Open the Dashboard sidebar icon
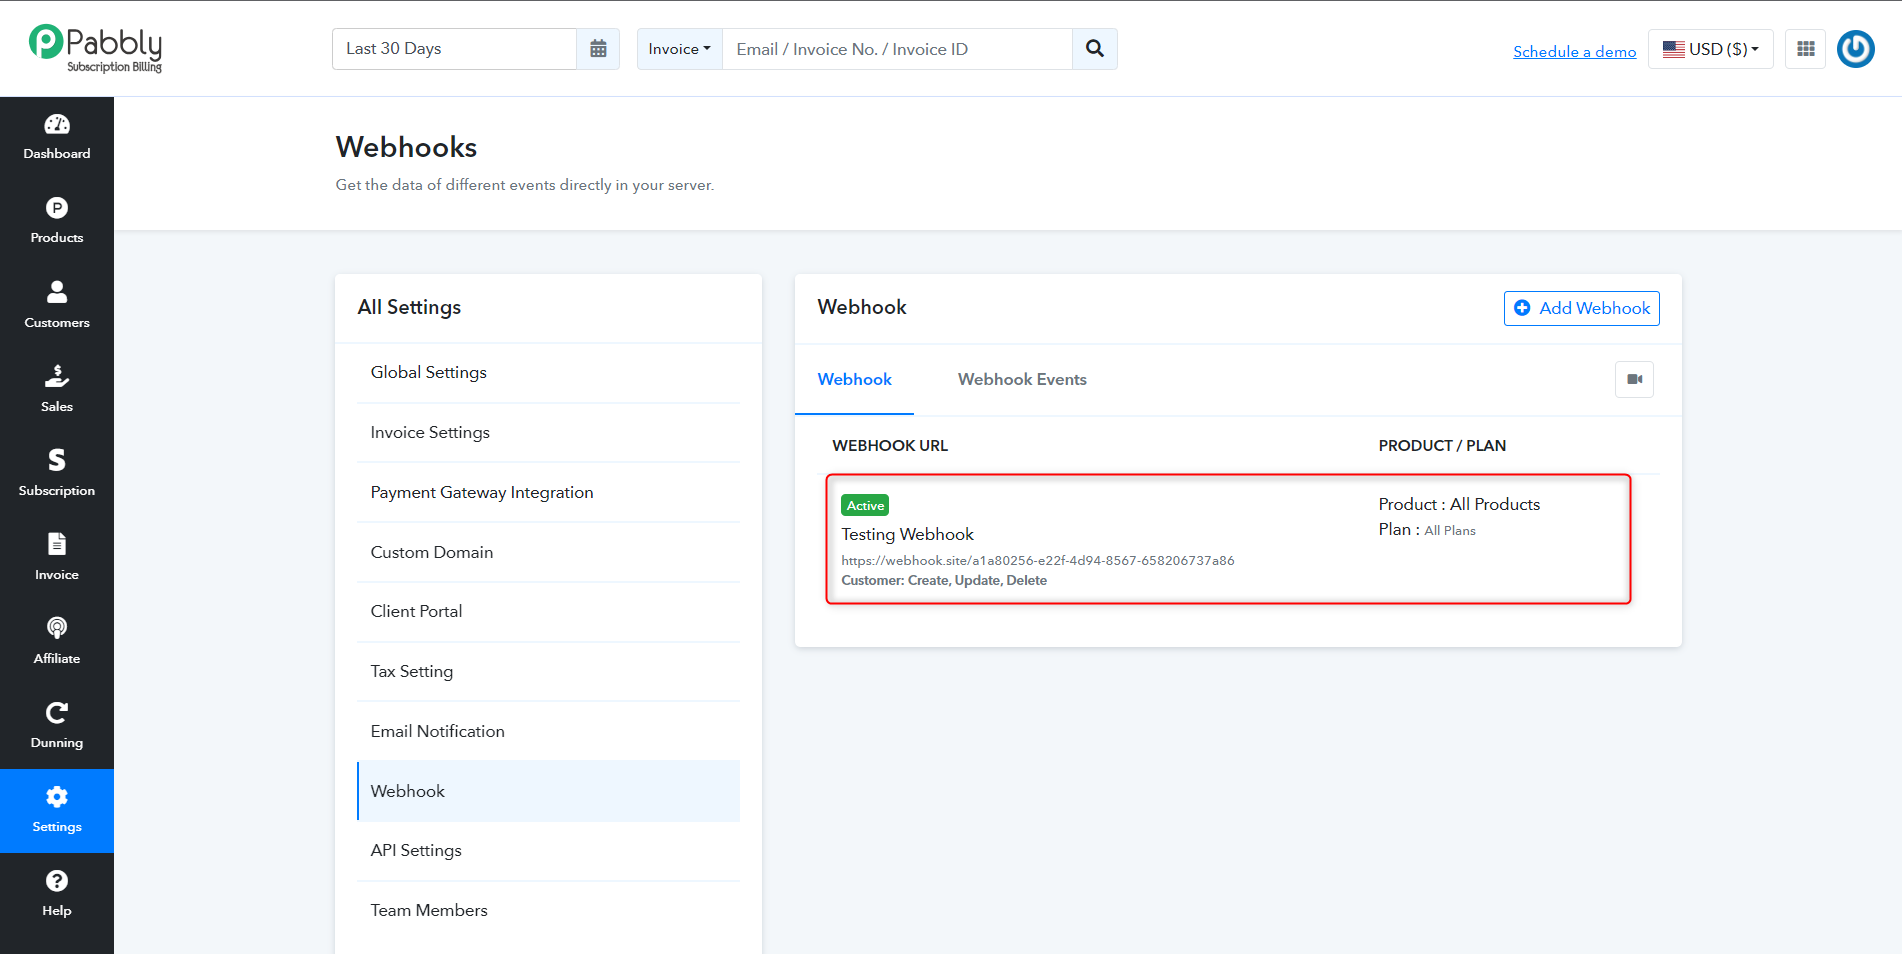The height and width of the screenshot is (954, 1902). (57, 138)
